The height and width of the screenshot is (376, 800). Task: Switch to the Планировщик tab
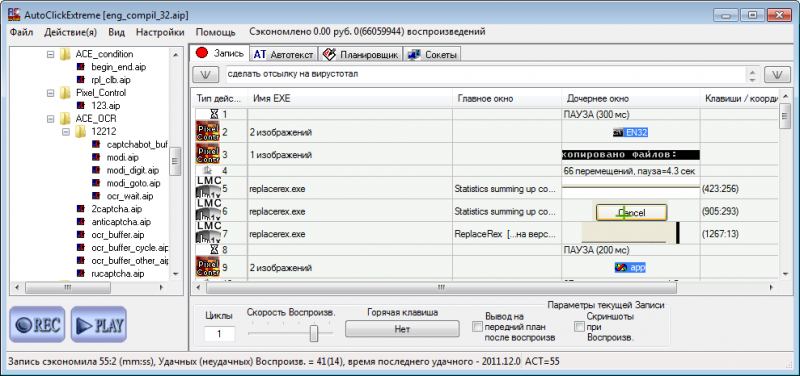361,54
